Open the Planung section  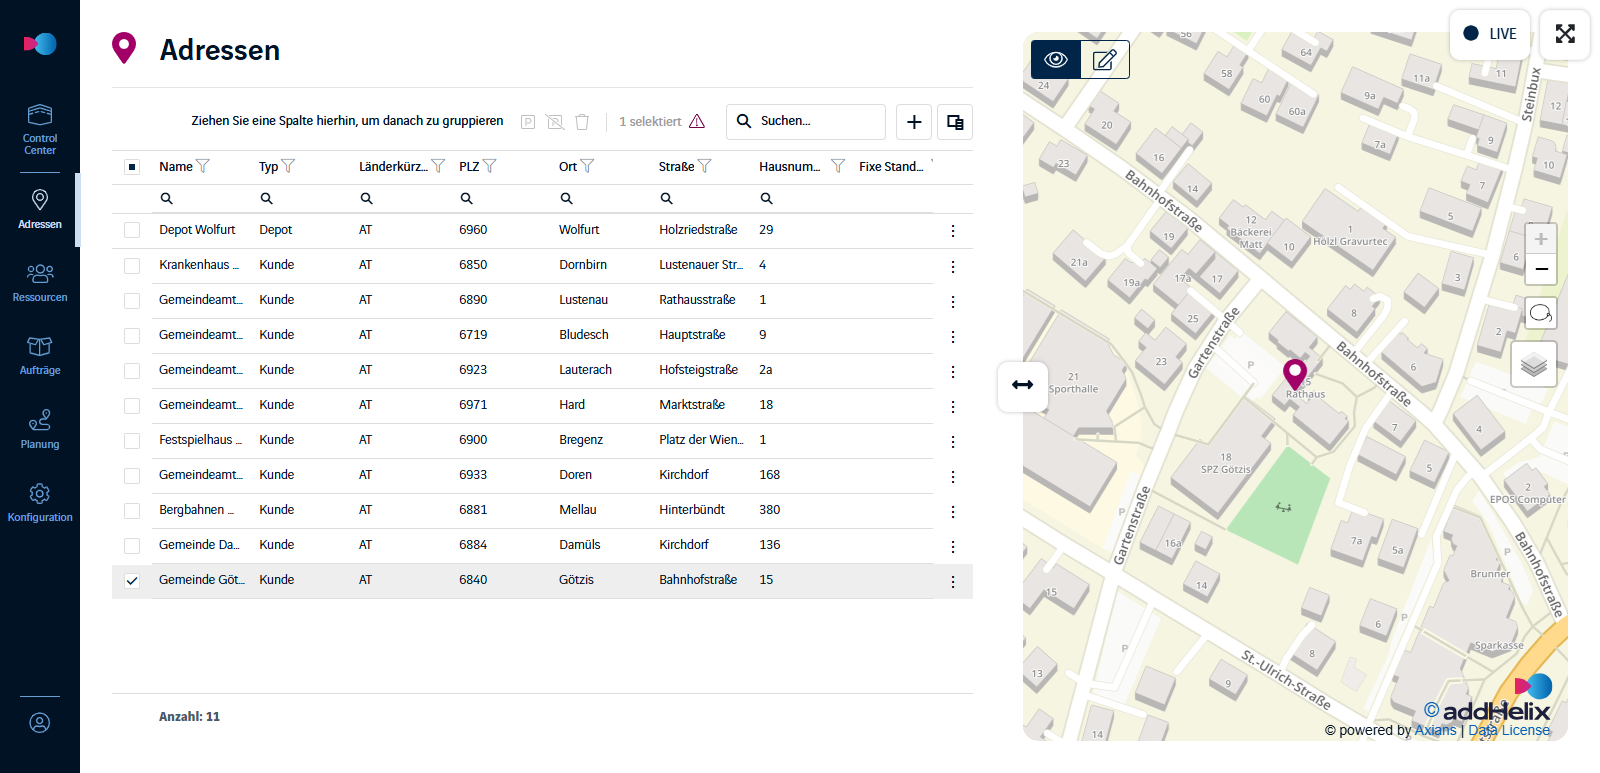pos(40,429)
